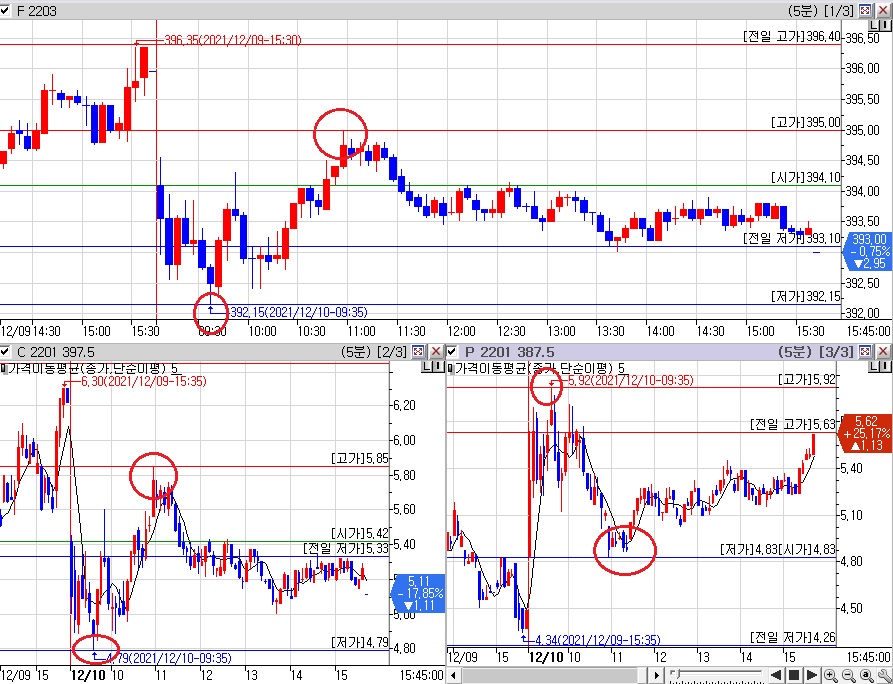This screenshot has height=684, width=893.
Task: Click the 5.11 current price tag
Action: (x=420, y=593)
